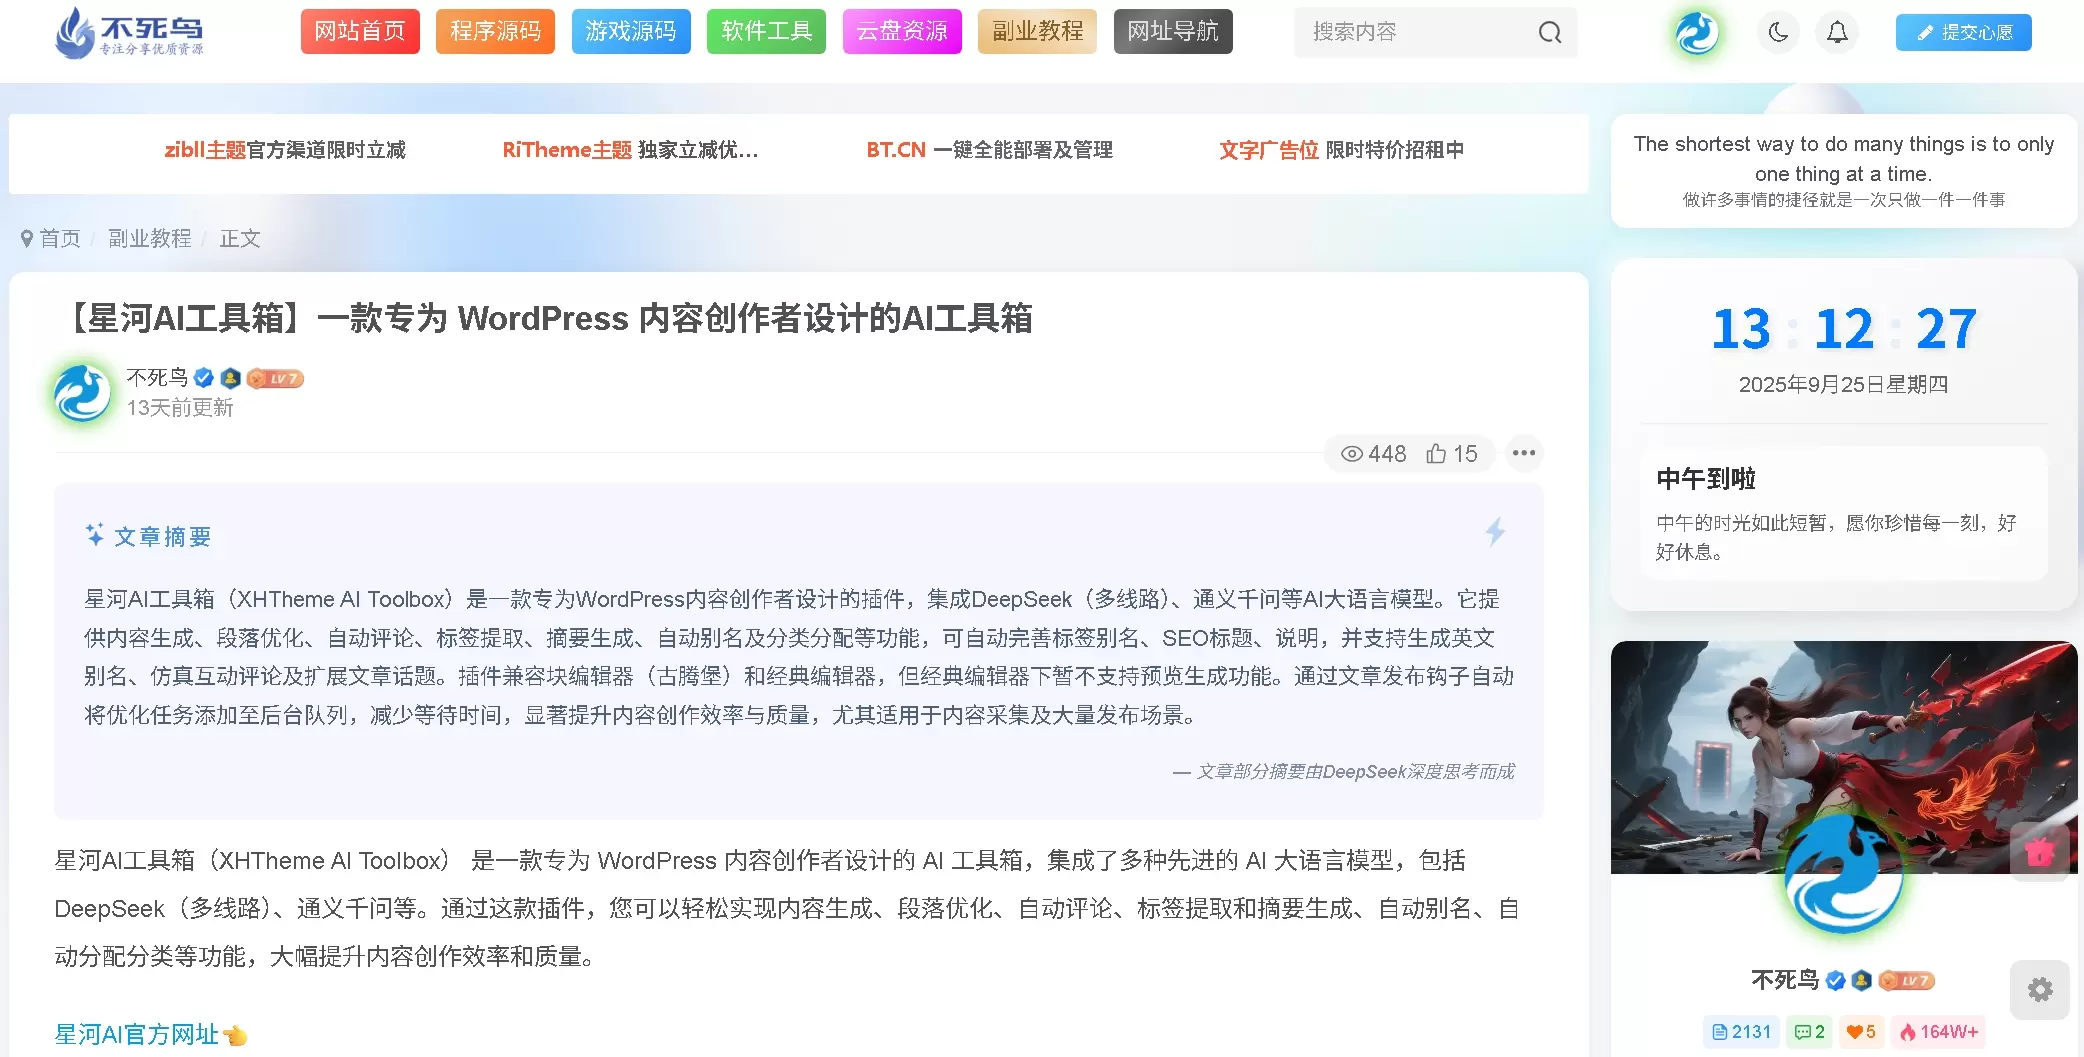This screenshot has width=2084, height=1057.
Task: Open 软件工具 menu item
Action: click(766, 31)
